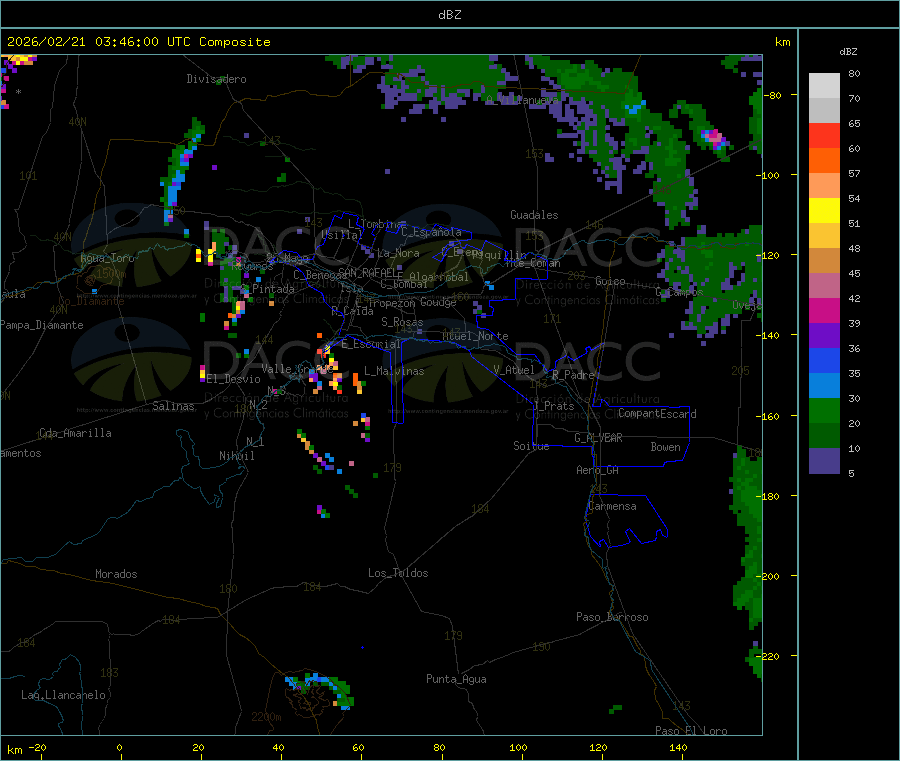
Task: Click the R_Padre label
Action: (x=573, y=375)
